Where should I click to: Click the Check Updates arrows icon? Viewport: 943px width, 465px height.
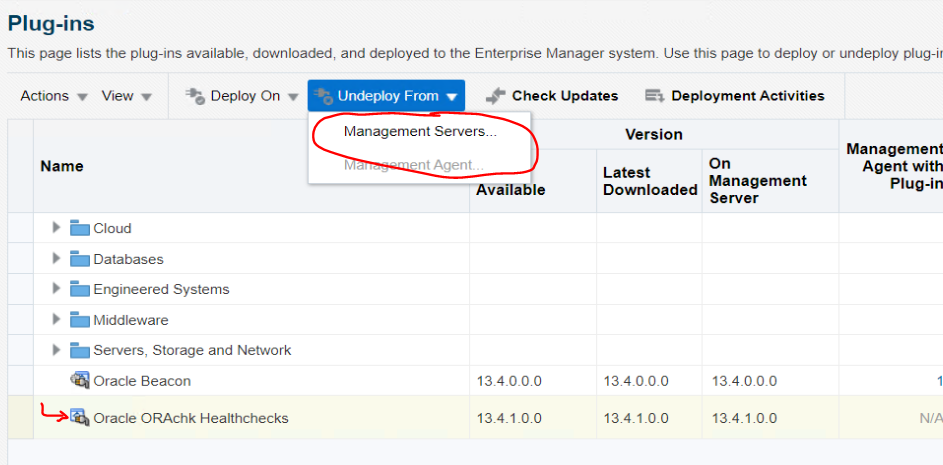coord(496,96)
